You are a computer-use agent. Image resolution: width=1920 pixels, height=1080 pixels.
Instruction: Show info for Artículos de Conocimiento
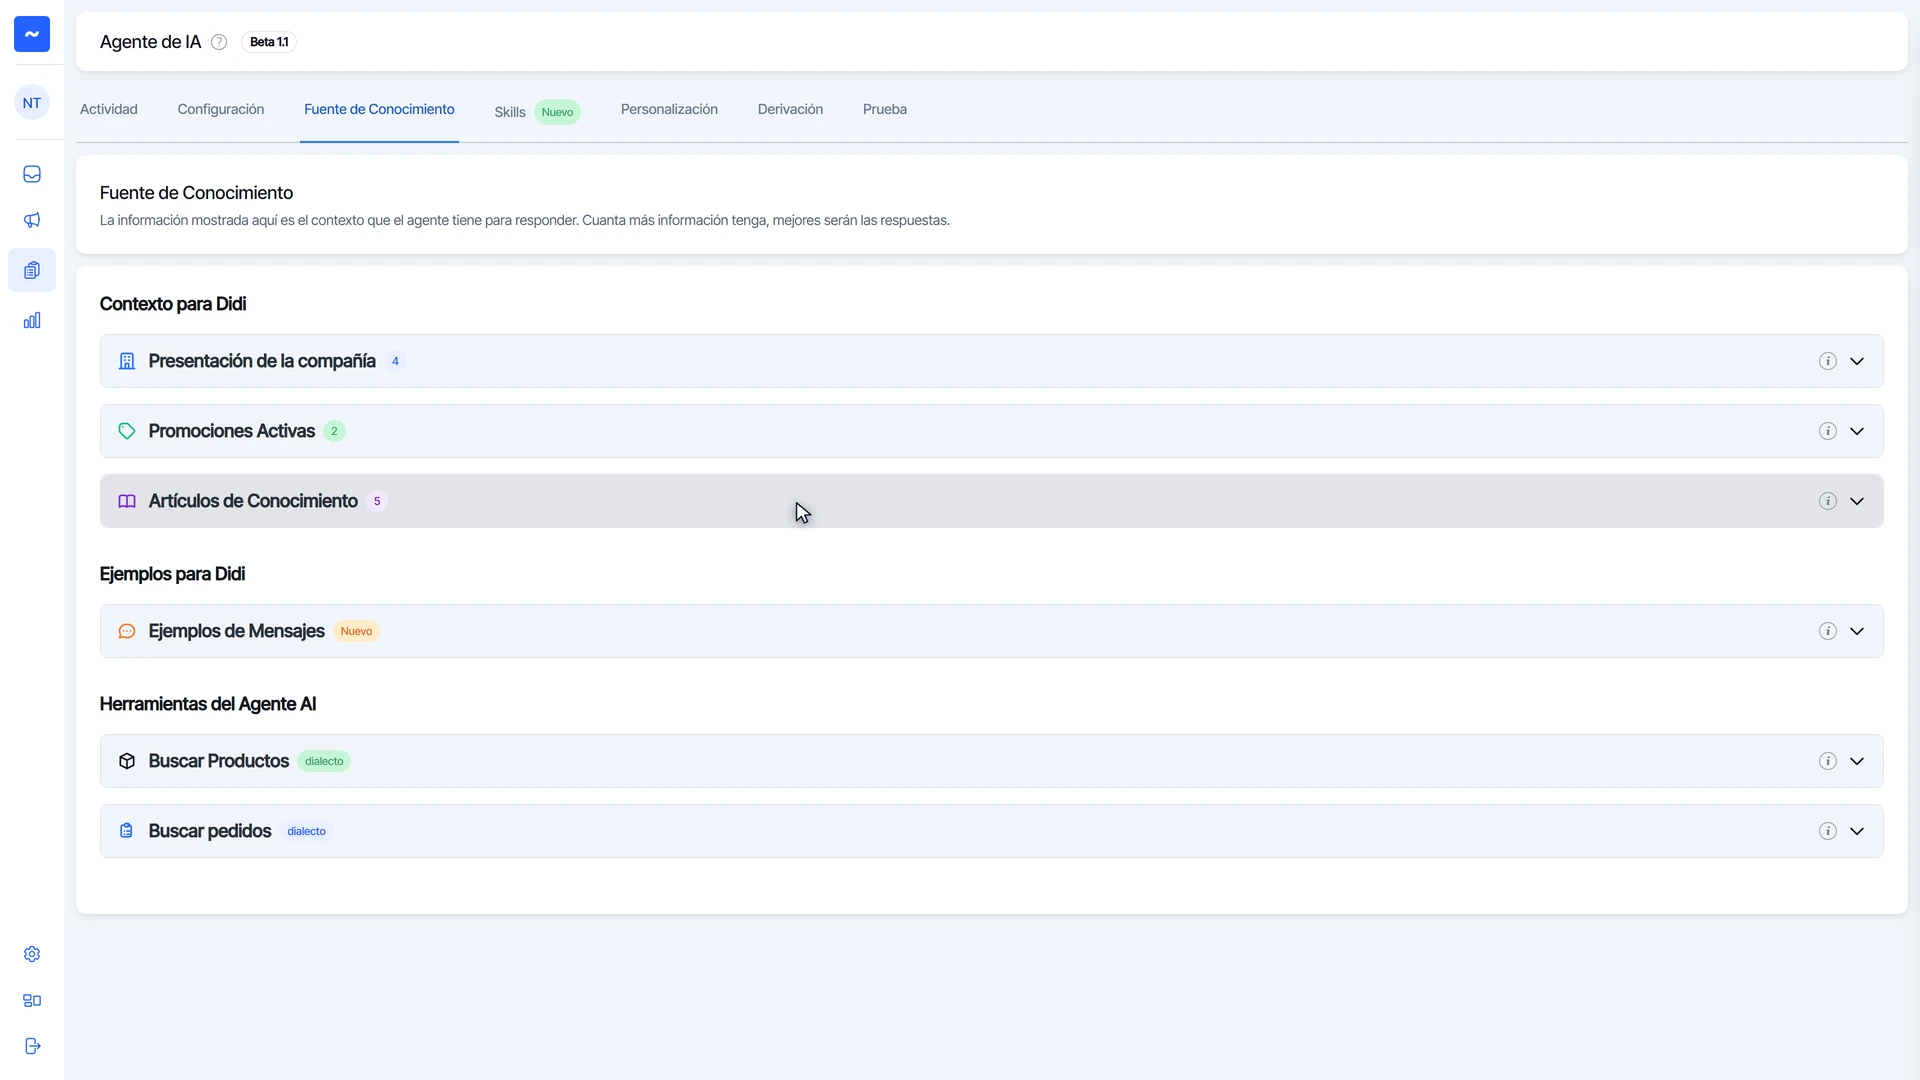point(1827,501)
